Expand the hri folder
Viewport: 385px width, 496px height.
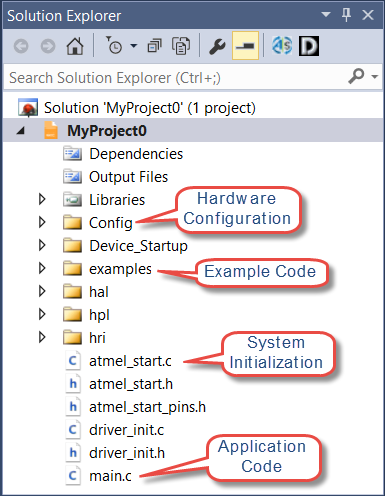(42, 337)
